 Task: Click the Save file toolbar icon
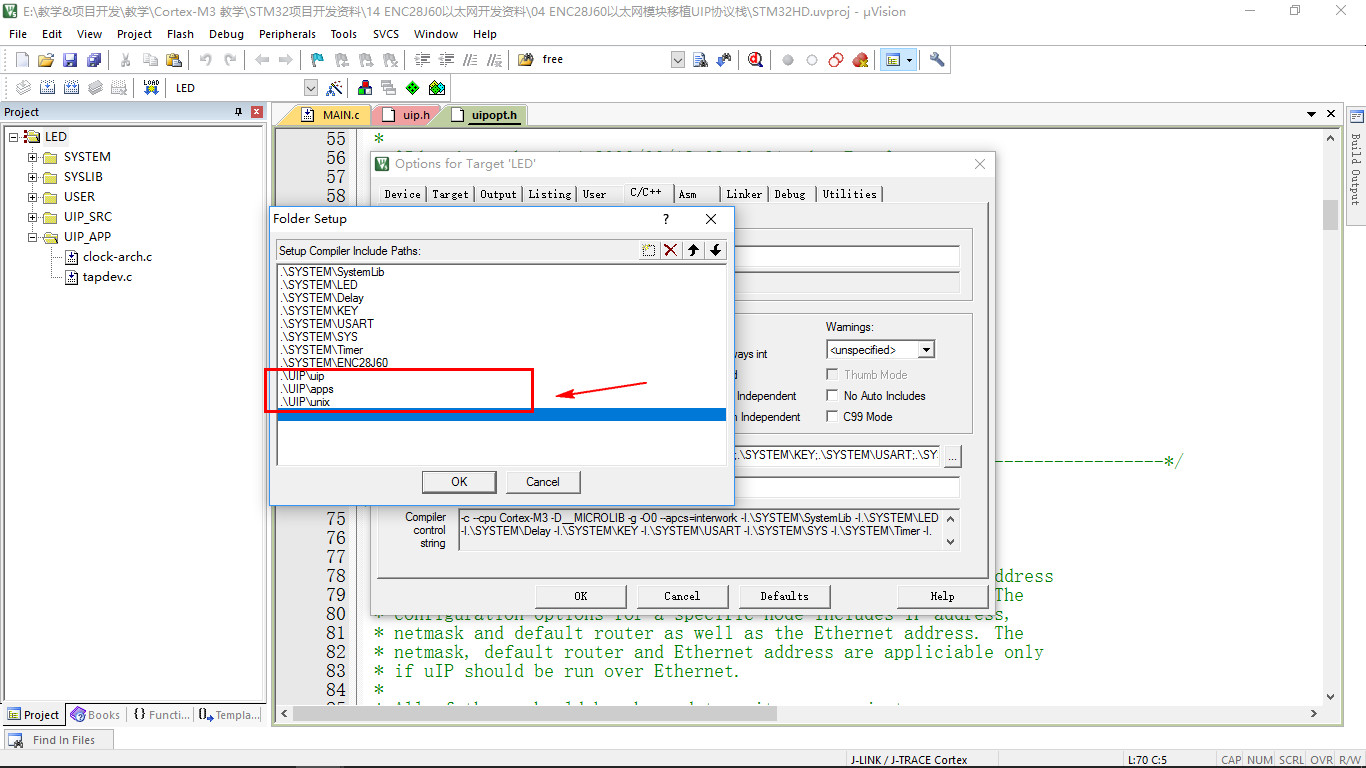tap(70, 60)
